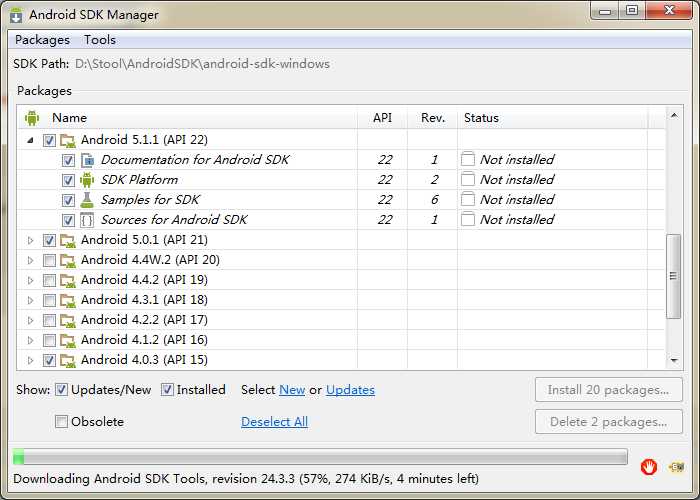Click the Deselect All link
Image resolution: width=700 pixels, height=500 pixels.
[274, 422]
